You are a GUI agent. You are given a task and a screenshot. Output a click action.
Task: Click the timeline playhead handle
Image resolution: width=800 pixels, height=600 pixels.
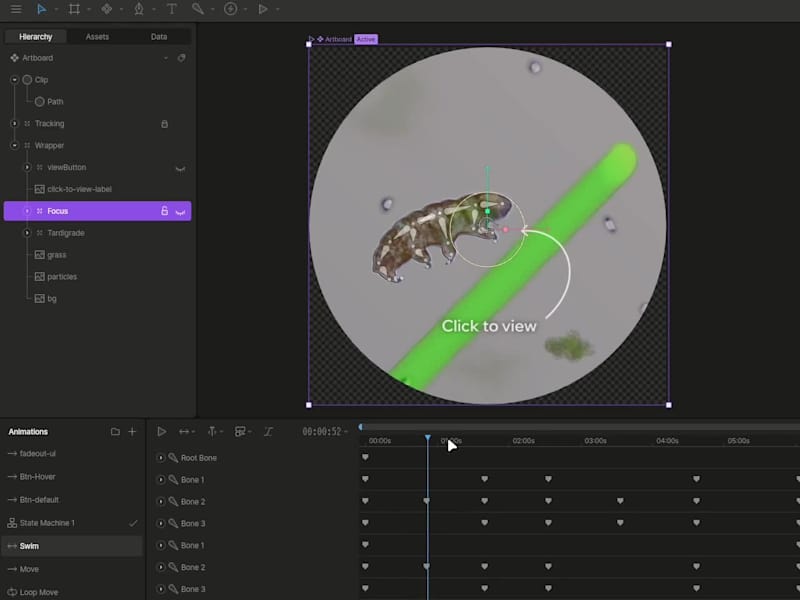428,438
